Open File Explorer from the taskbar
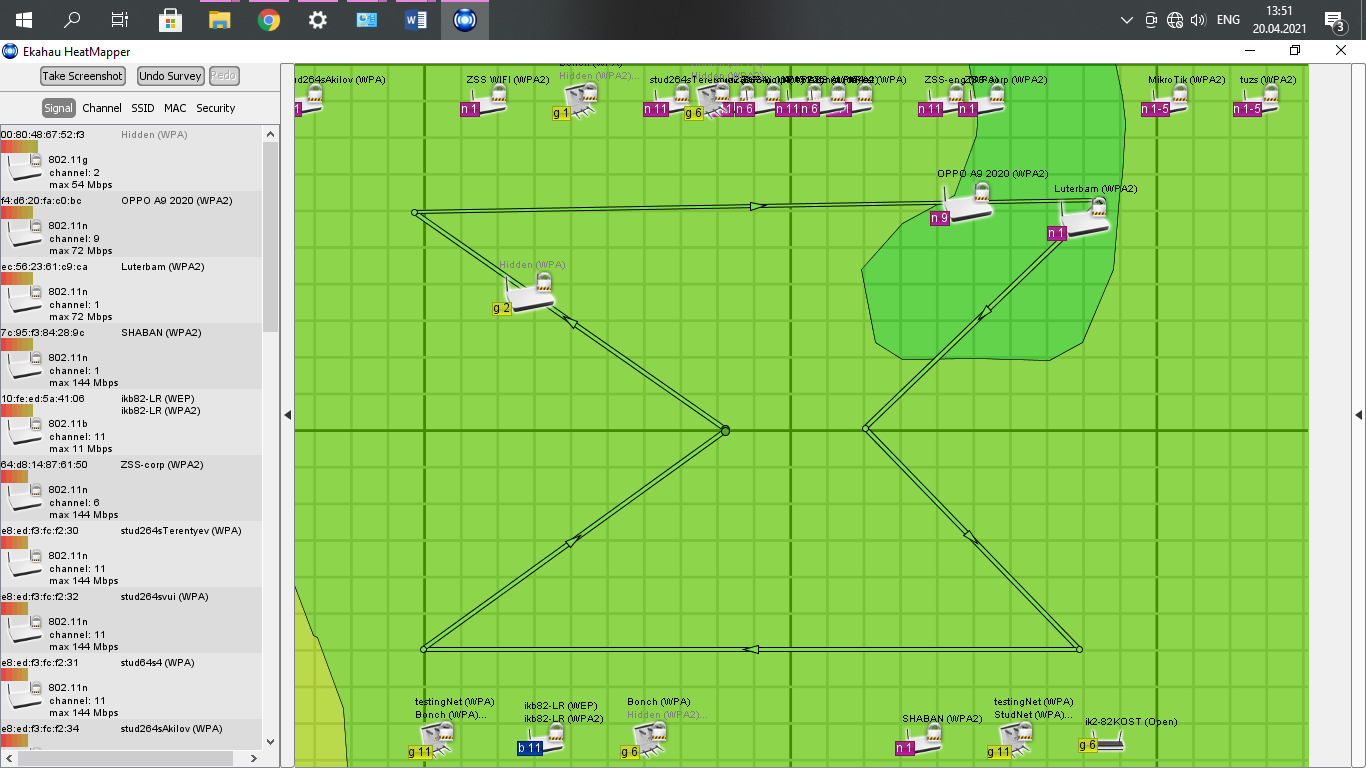Image resolution: width=1366 pixels, height=768 pixels. (x=219, y=19)
